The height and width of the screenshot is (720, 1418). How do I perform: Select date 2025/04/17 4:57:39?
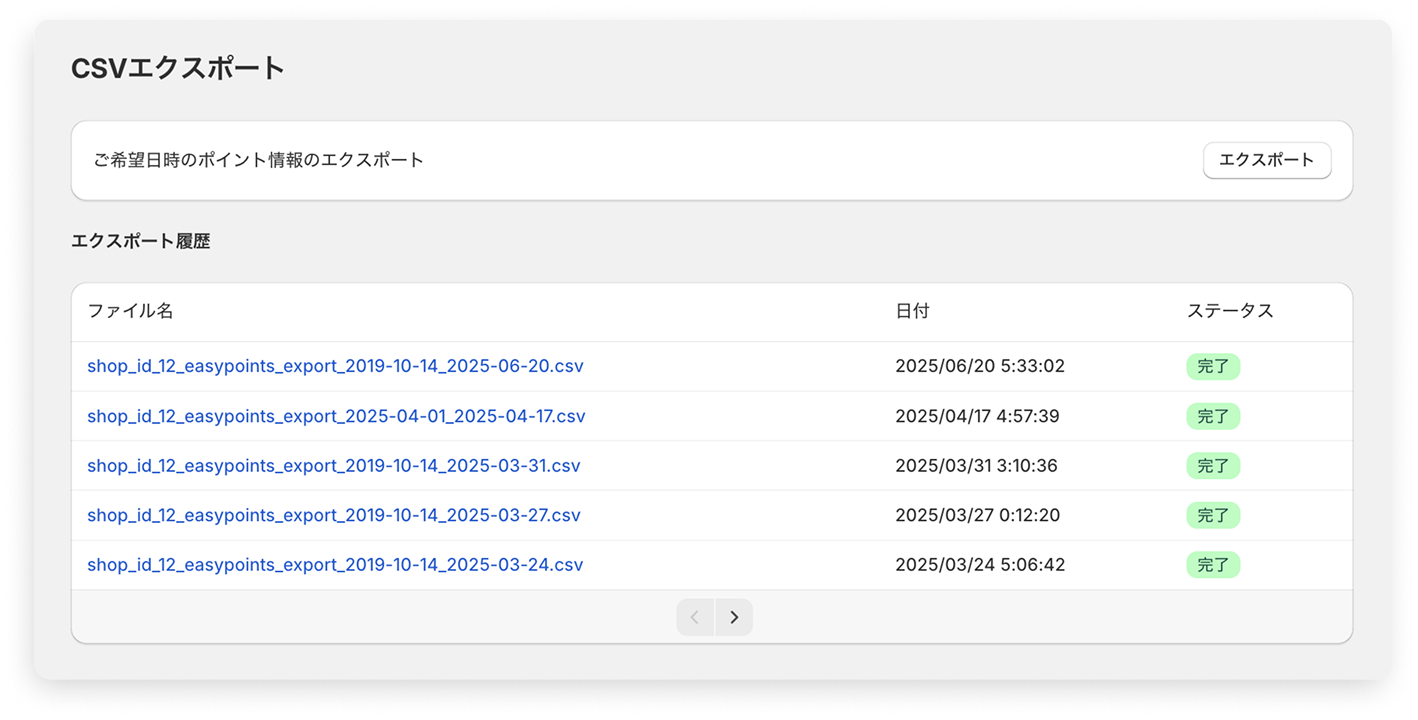977,416
